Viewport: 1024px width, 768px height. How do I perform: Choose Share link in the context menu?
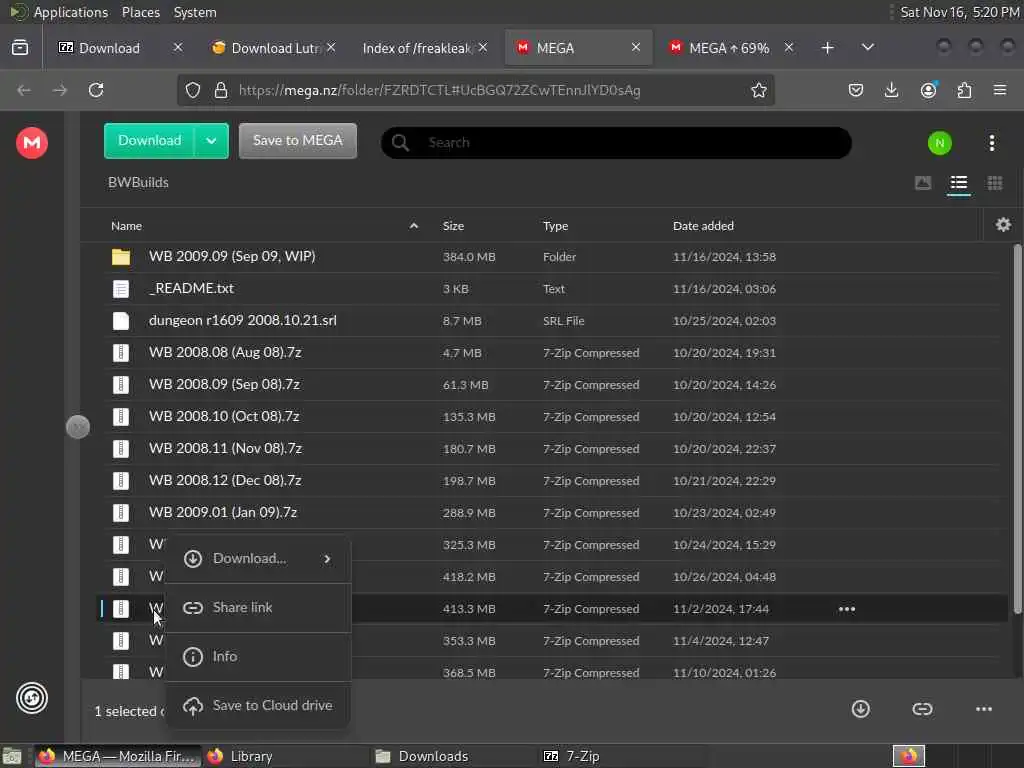(258, 608)
